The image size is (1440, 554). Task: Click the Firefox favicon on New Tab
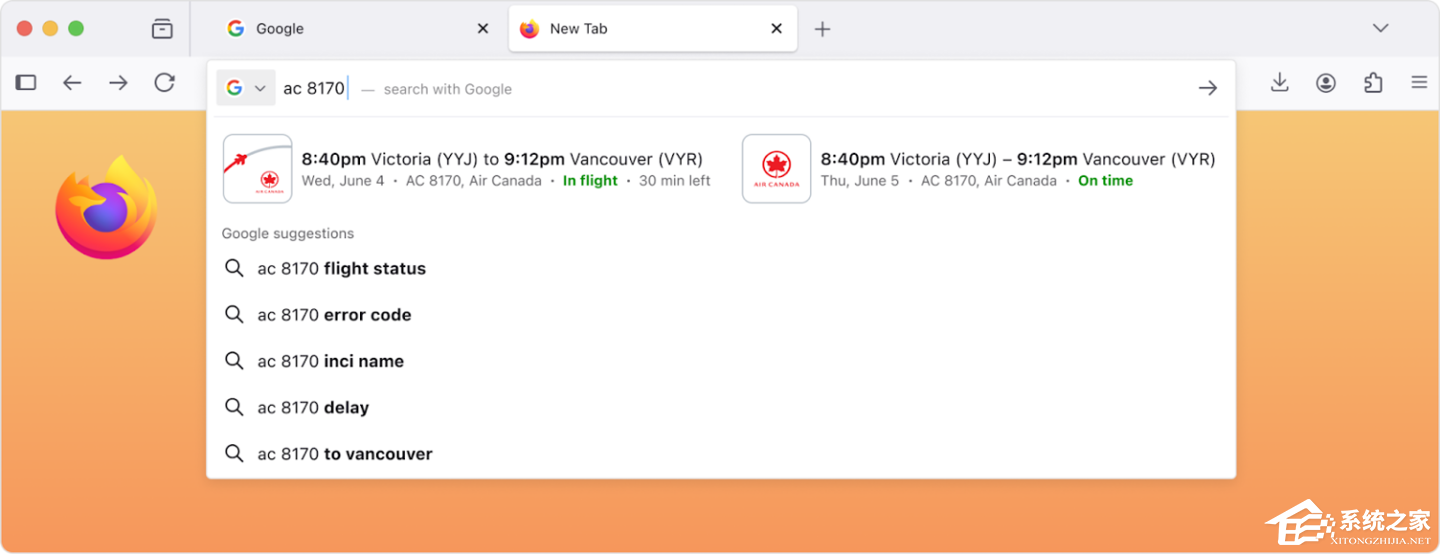pos(530,29)
